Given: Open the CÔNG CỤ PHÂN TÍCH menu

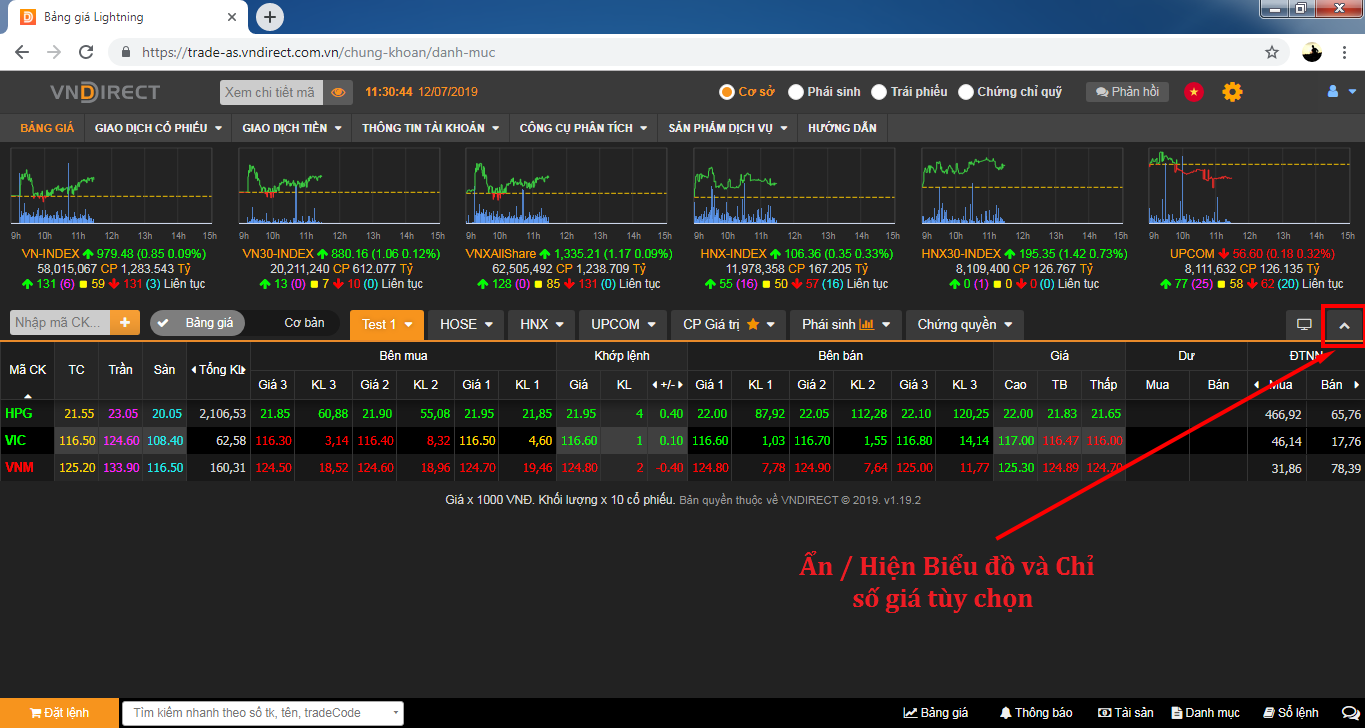Looking at the screenshot, I should (583, 128).
